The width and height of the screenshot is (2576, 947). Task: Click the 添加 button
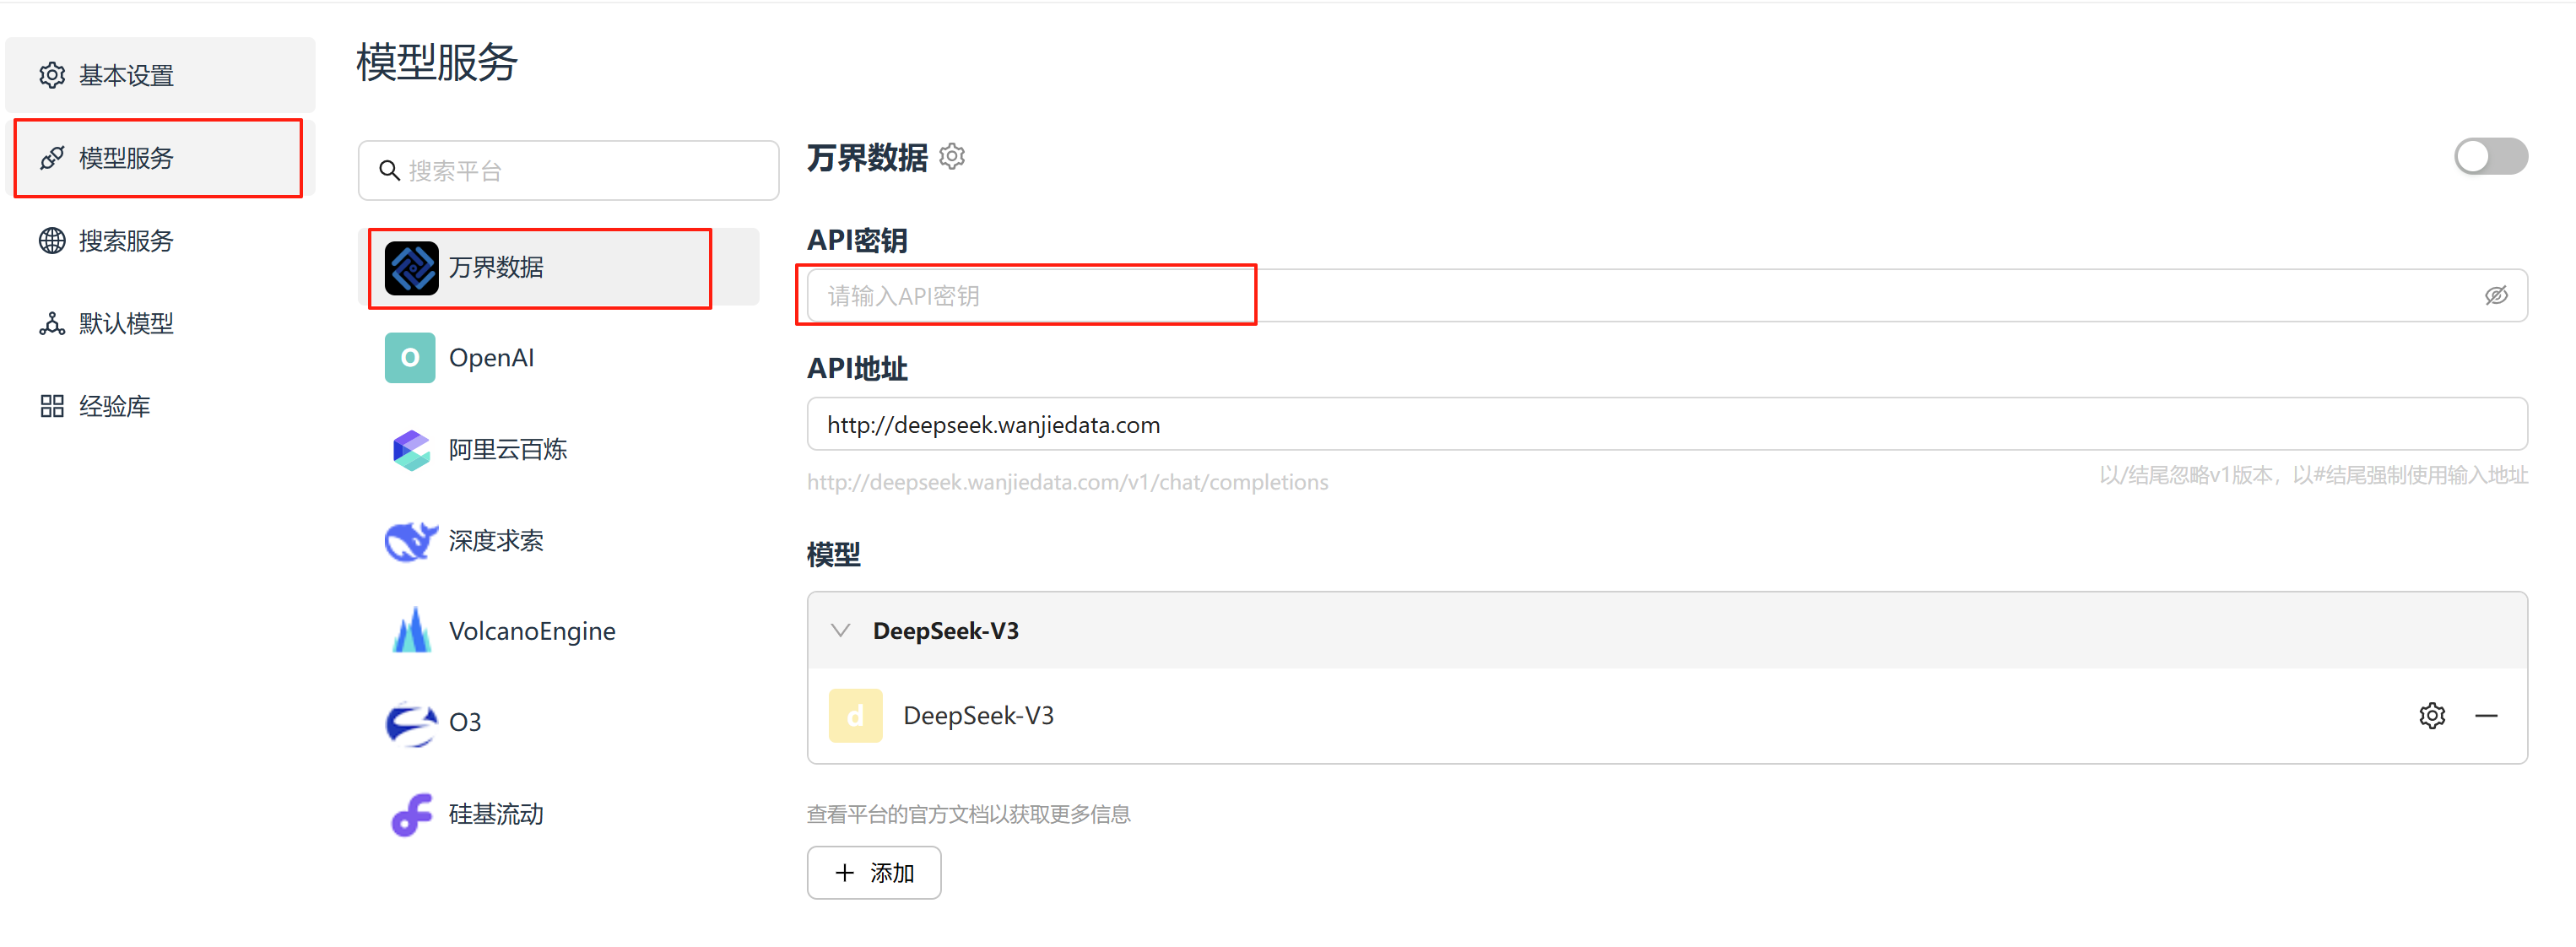pyautogui.click(x=874, y=873)
